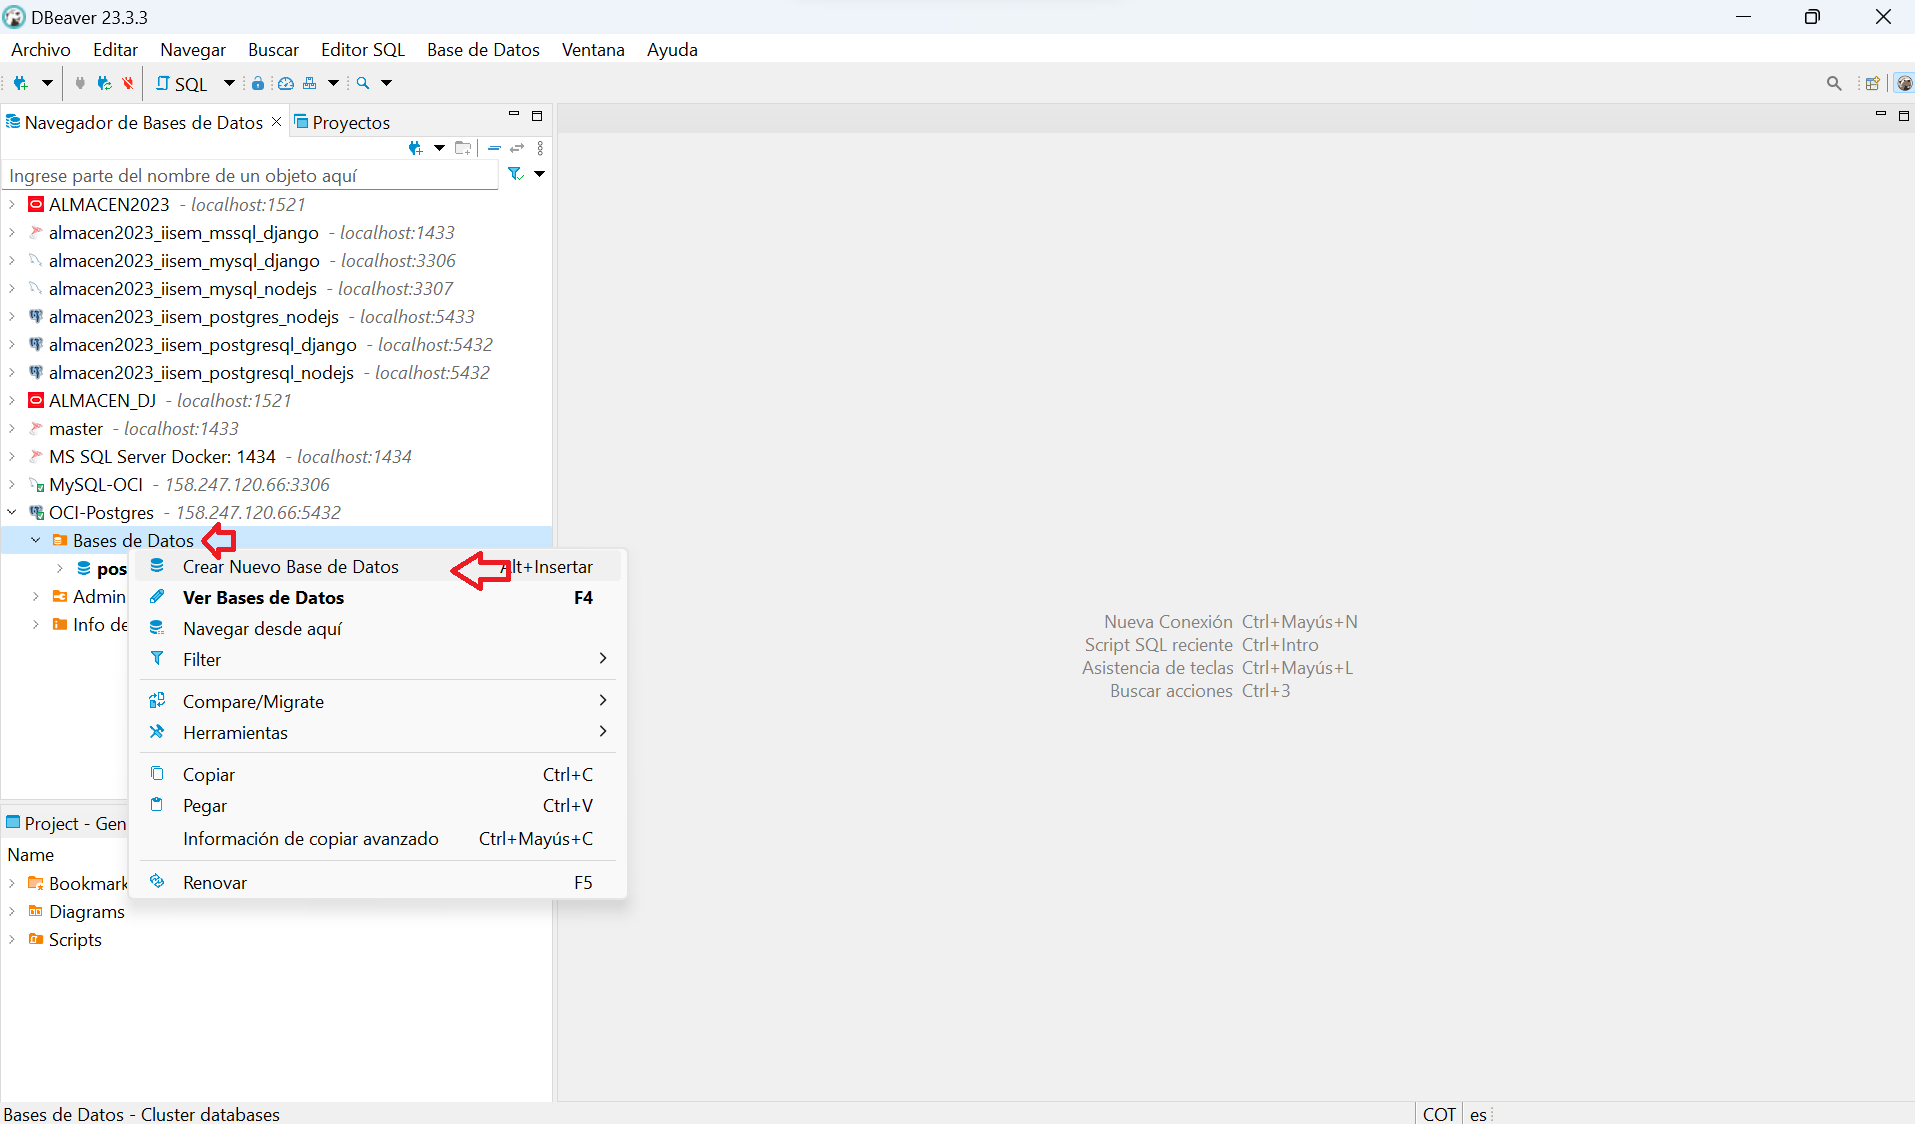The image size is (1915, 1124).
Task: Choose Información de copiar avanzado
Action: (378, 838)
